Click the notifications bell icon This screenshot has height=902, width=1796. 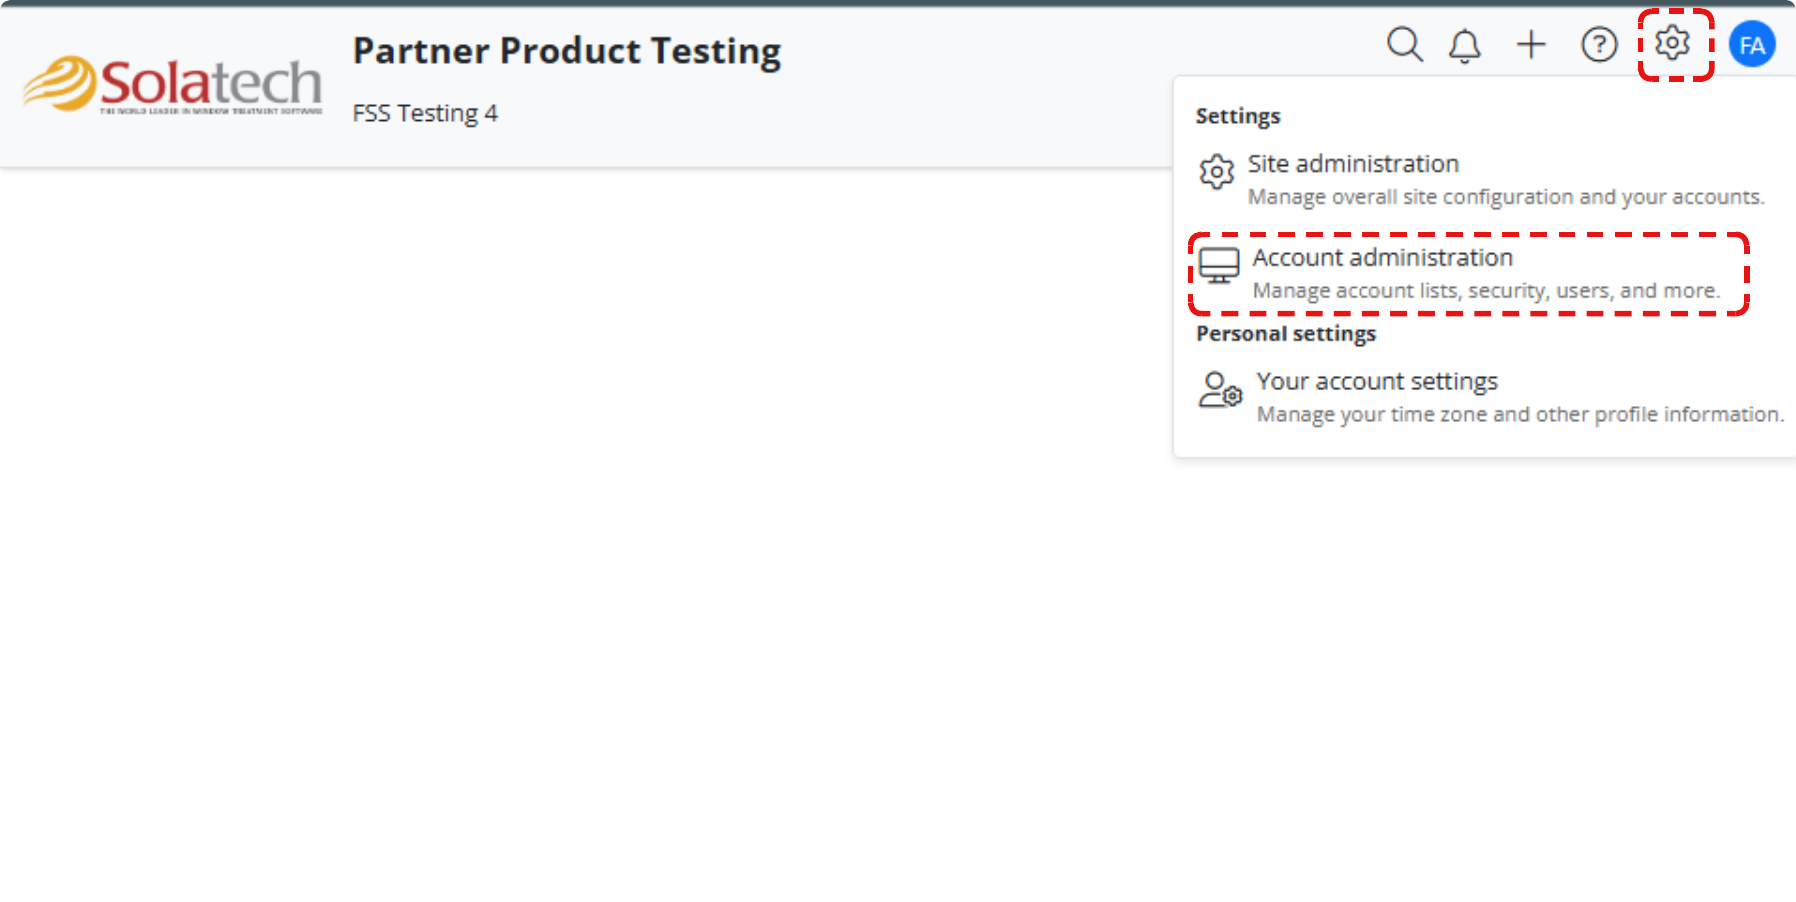click(x=1464, y=45)
